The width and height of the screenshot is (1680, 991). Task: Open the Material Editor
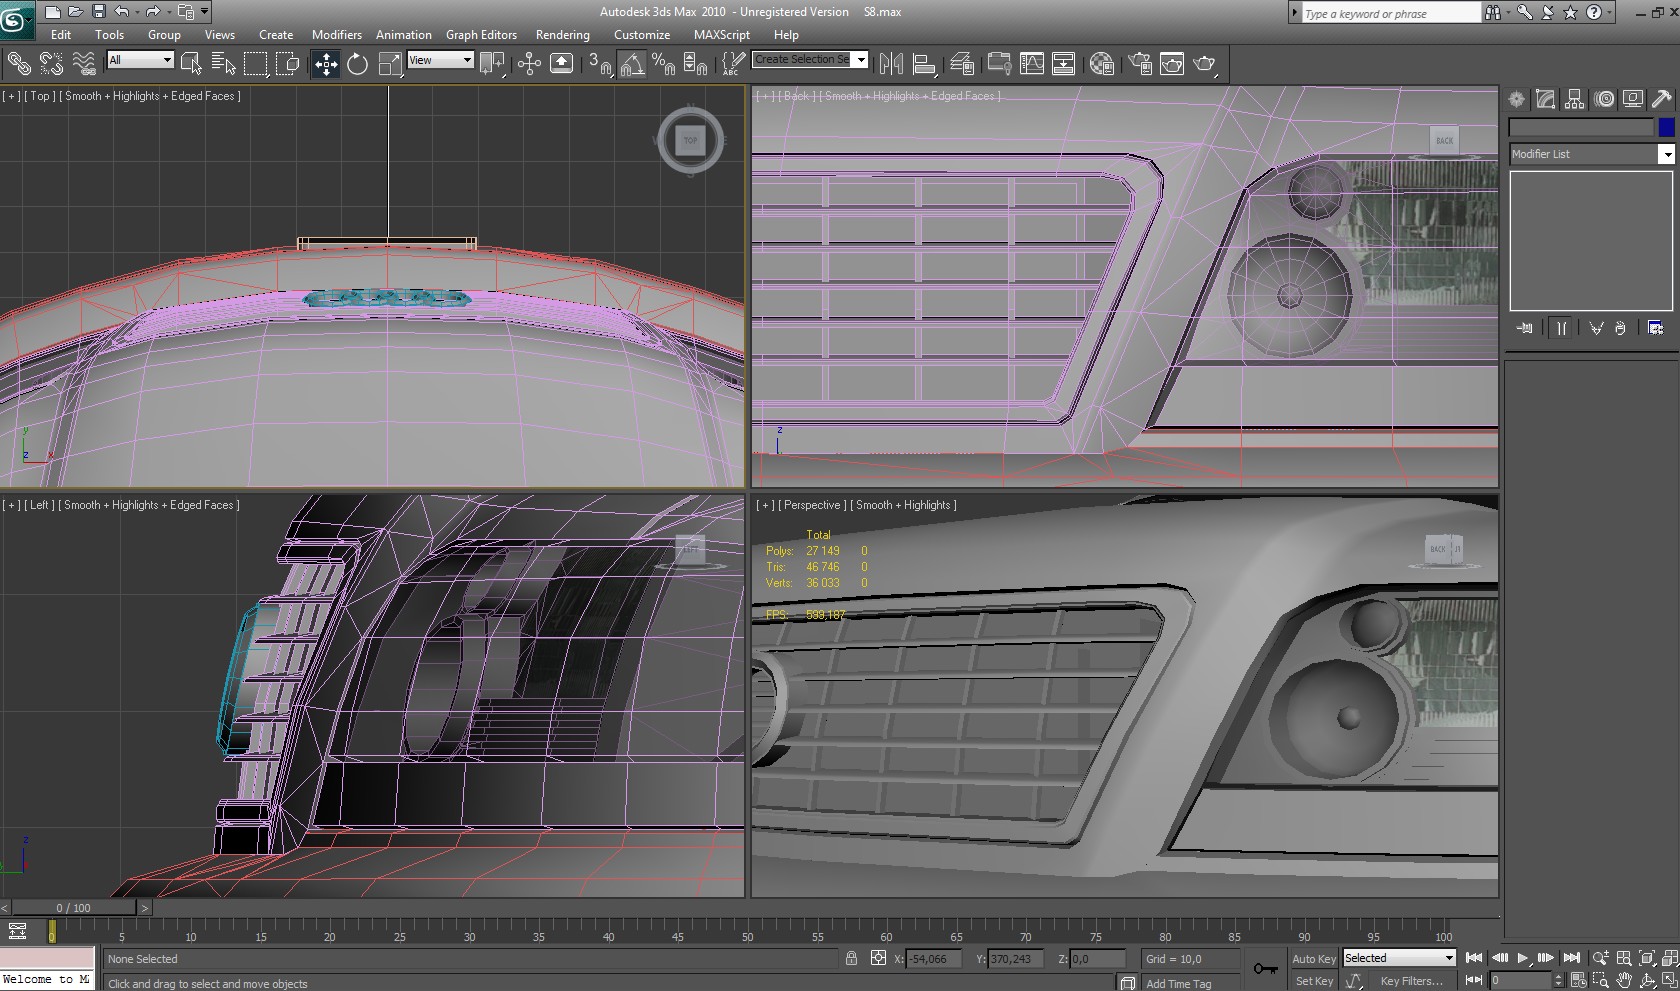coord(1102,64)
